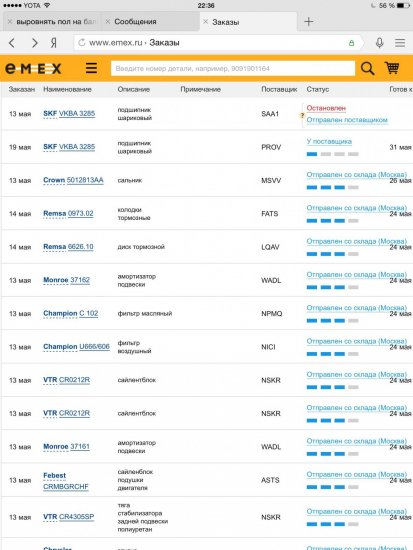Close the Сообщения tab
Viewport: 413px width, 550px height.
click(108, 22)
